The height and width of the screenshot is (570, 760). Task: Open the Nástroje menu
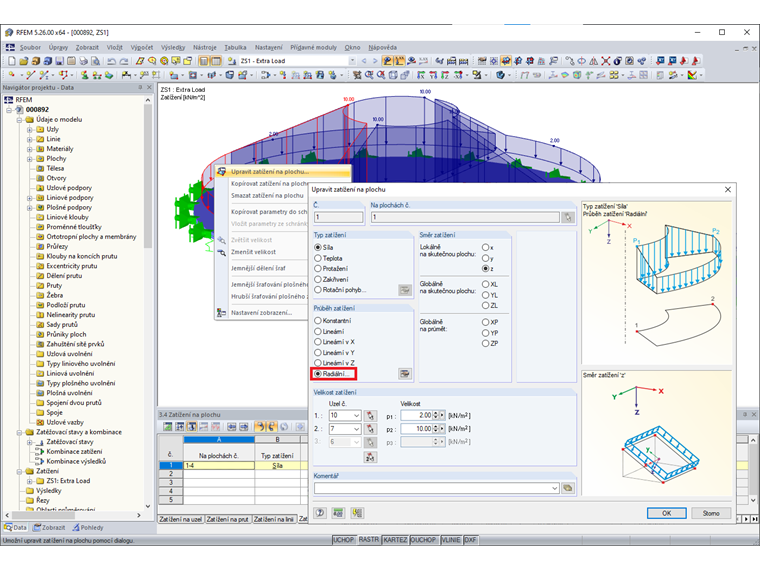[x=205, y=48]
